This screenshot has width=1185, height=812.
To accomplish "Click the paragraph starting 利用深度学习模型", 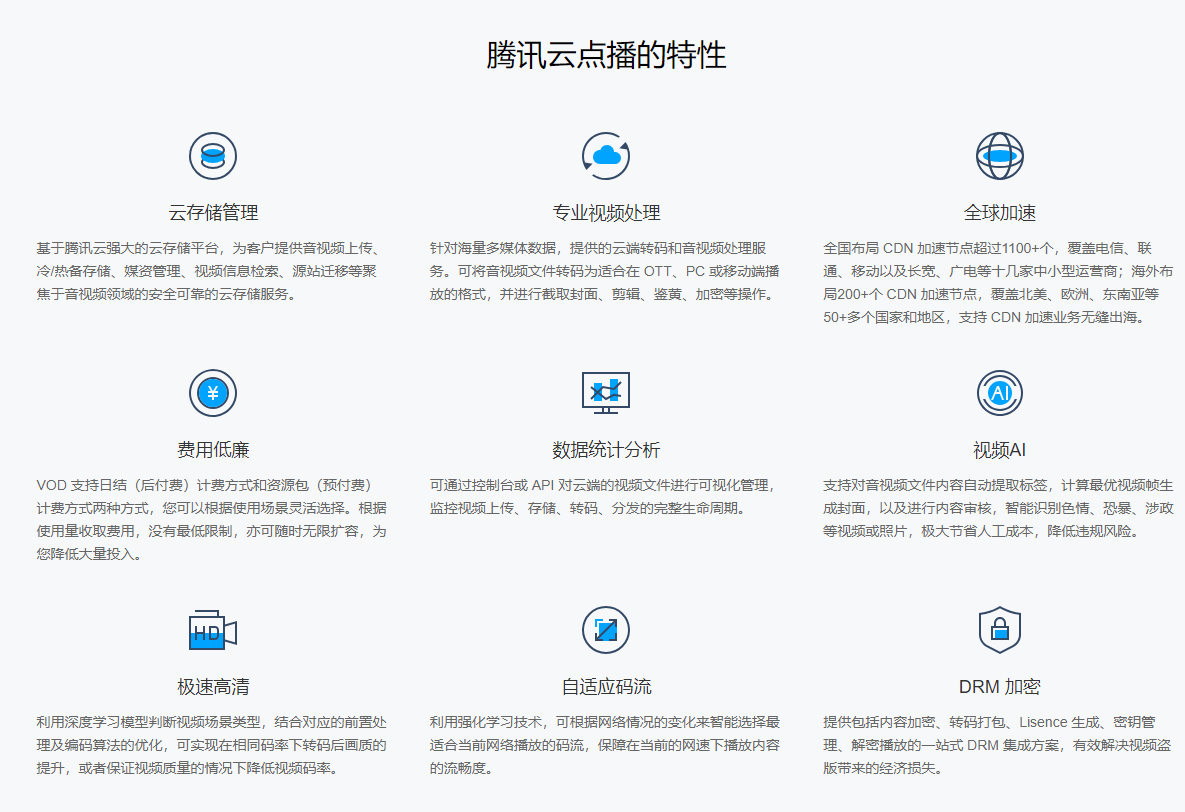I will tap(212, 745).
